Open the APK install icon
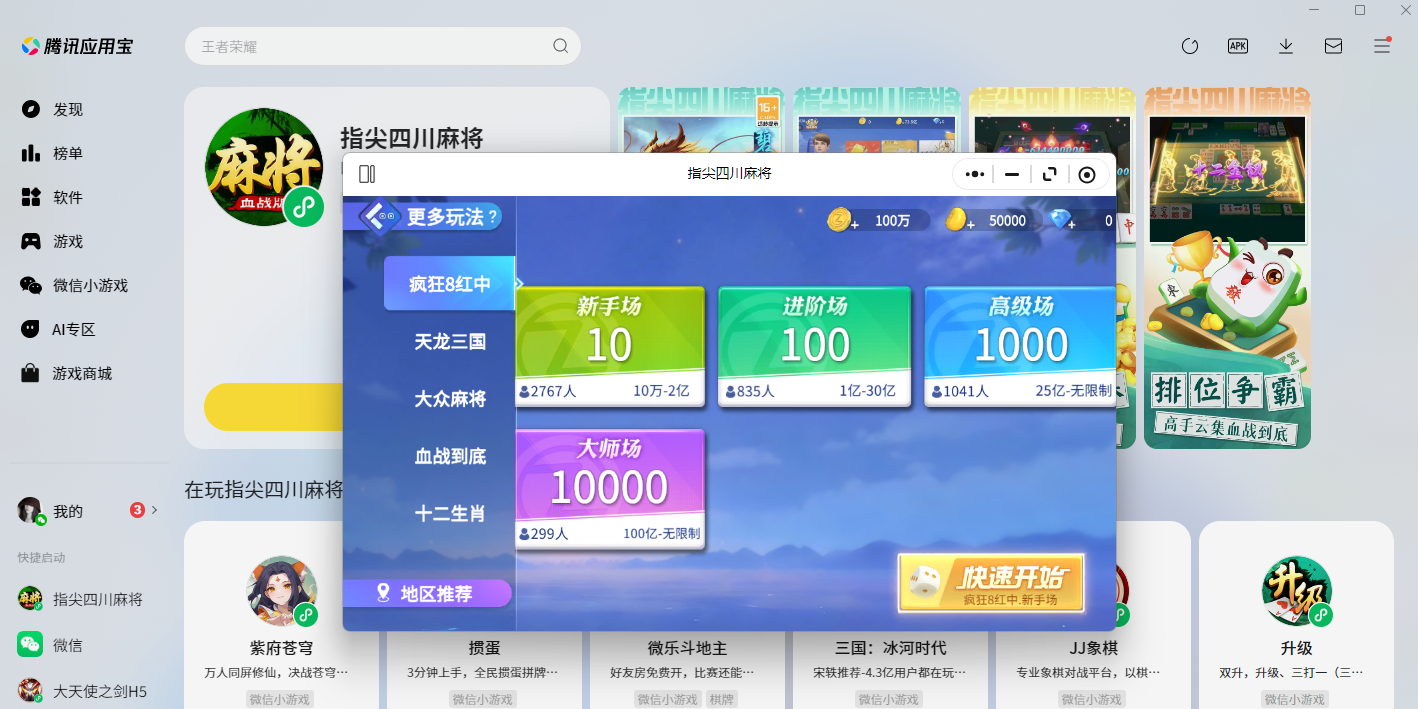Image resolution: width=1418 pixels, height=709 pixels. tap(1238, 46)
